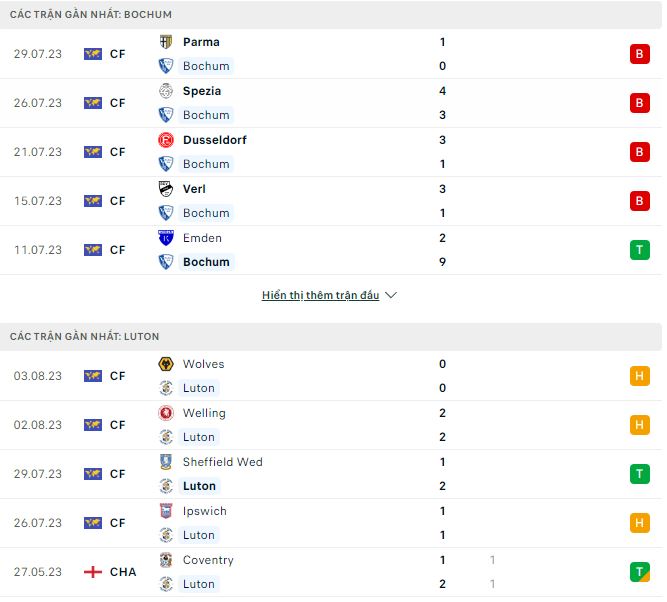Click the world-map icon for 29.07.23 Parma match

[x=93, y=54]
